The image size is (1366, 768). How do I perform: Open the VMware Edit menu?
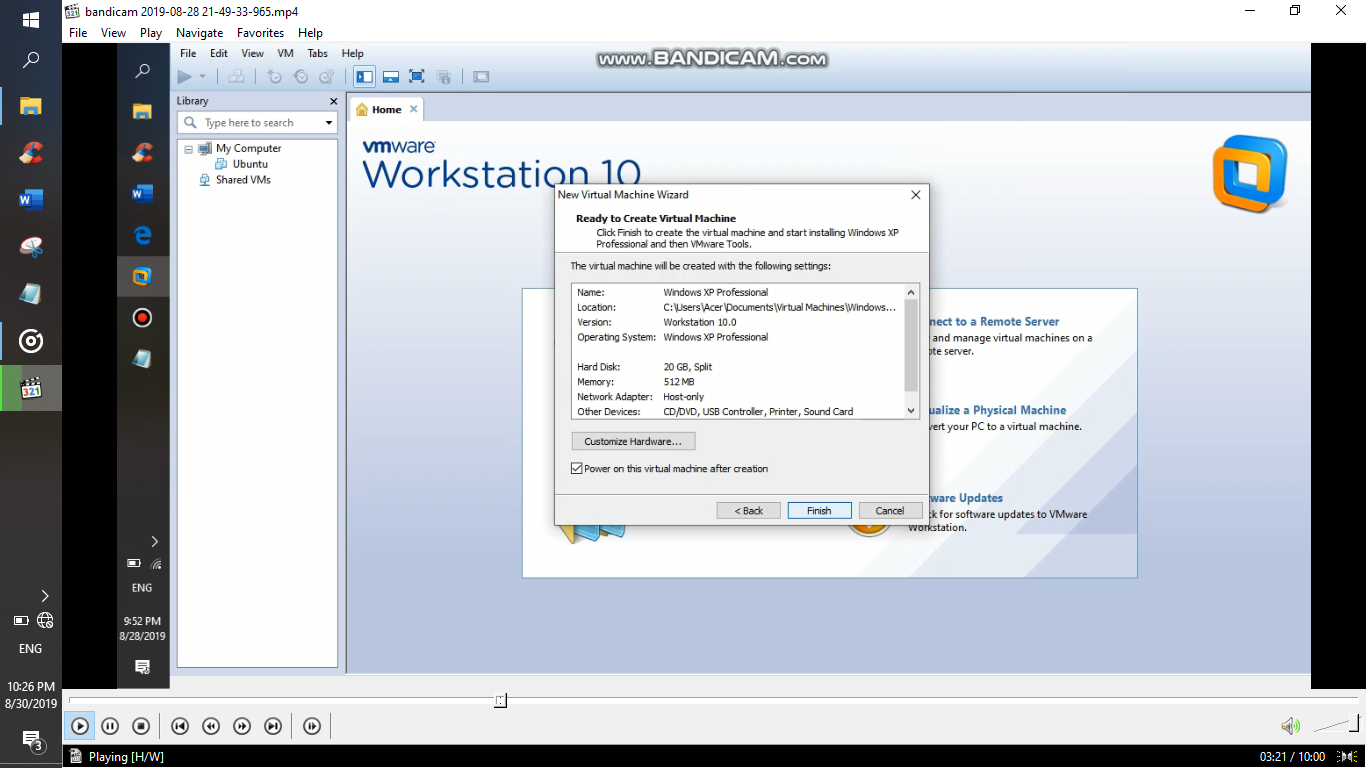coord(218,54)
